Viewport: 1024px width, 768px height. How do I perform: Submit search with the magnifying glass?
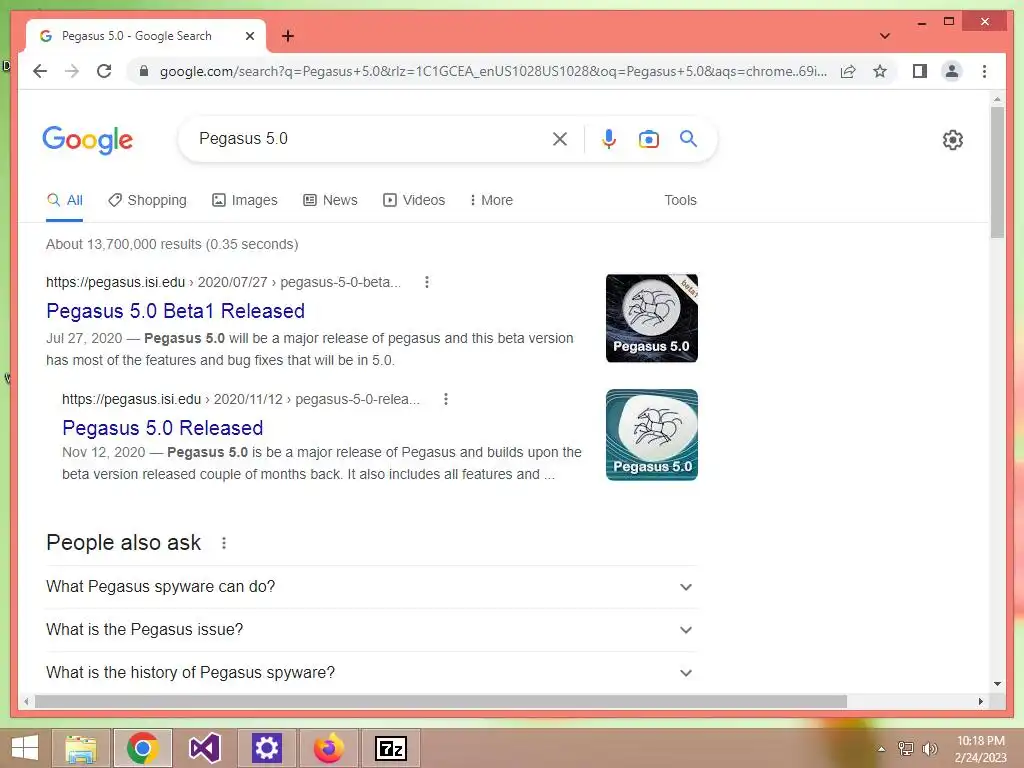[688, 138]
